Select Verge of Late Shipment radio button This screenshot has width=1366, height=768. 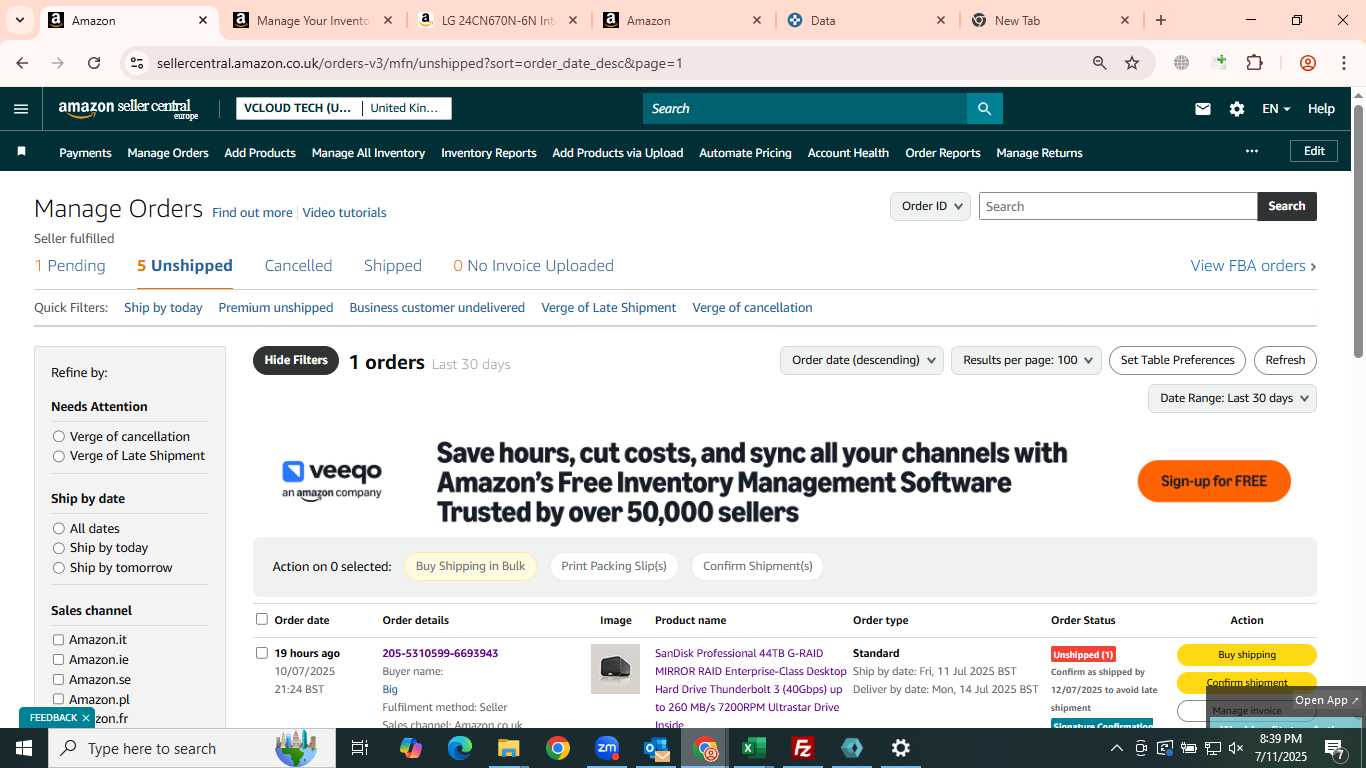(x=59, y=456)
